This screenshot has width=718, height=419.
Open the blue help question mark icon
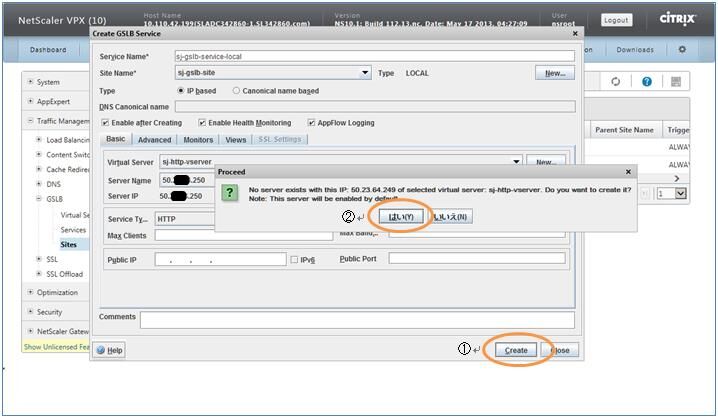click(647, 82)
